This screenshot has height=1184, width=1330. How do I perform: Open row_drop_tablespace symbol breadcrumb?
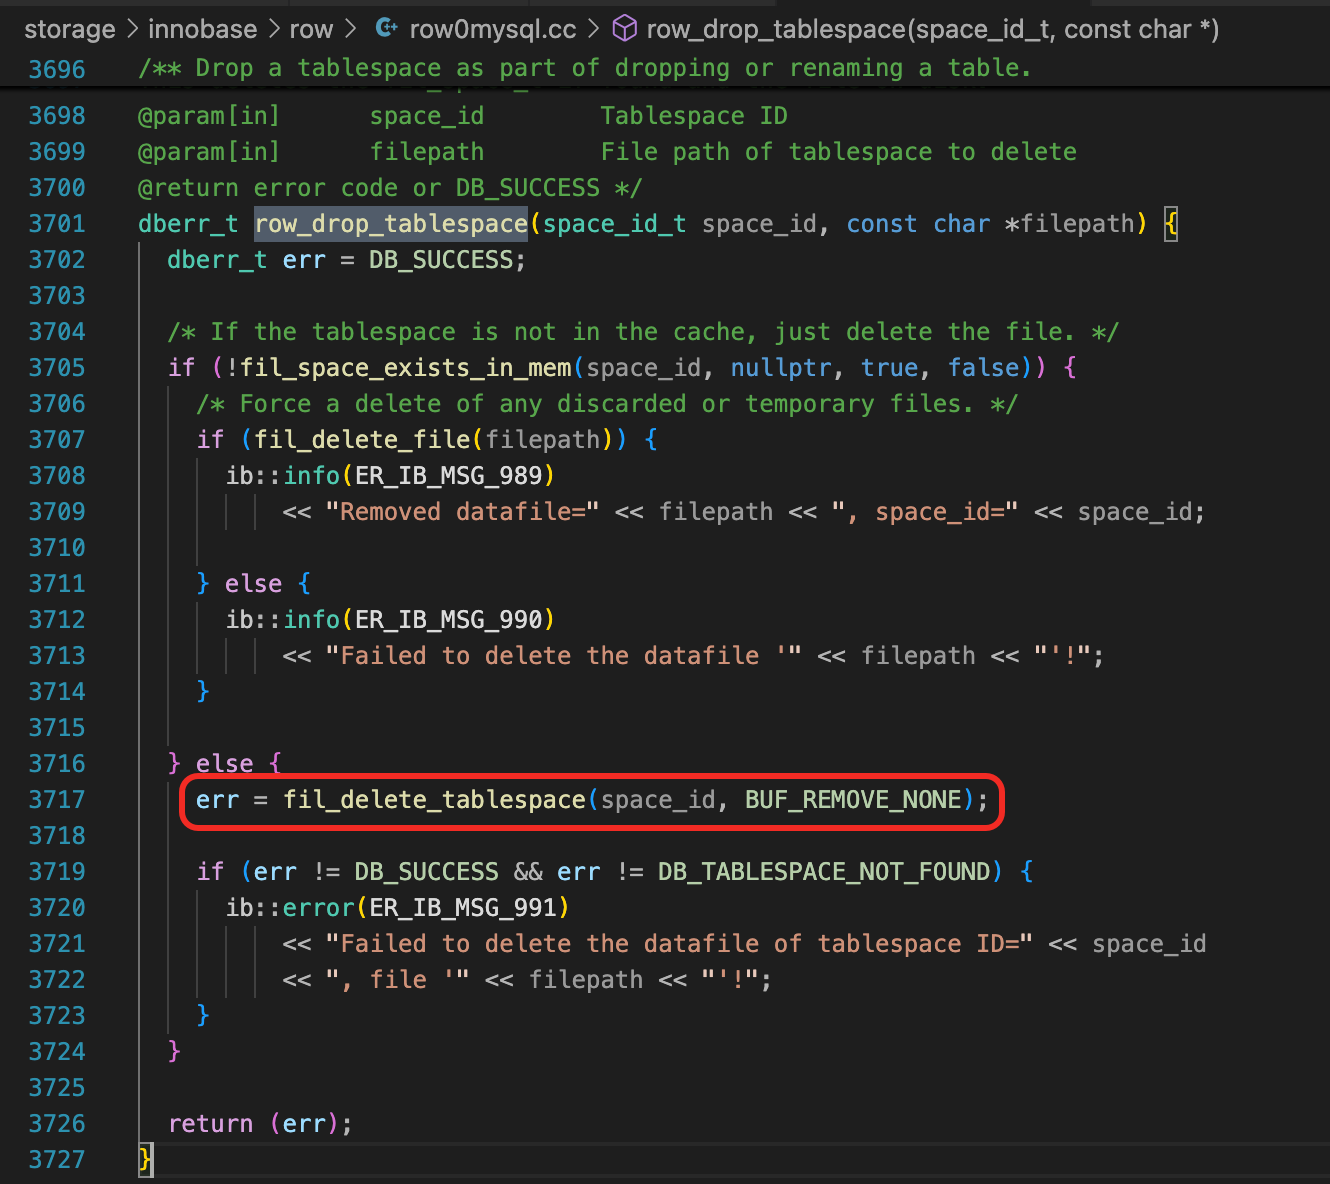[x=932, y=29]
